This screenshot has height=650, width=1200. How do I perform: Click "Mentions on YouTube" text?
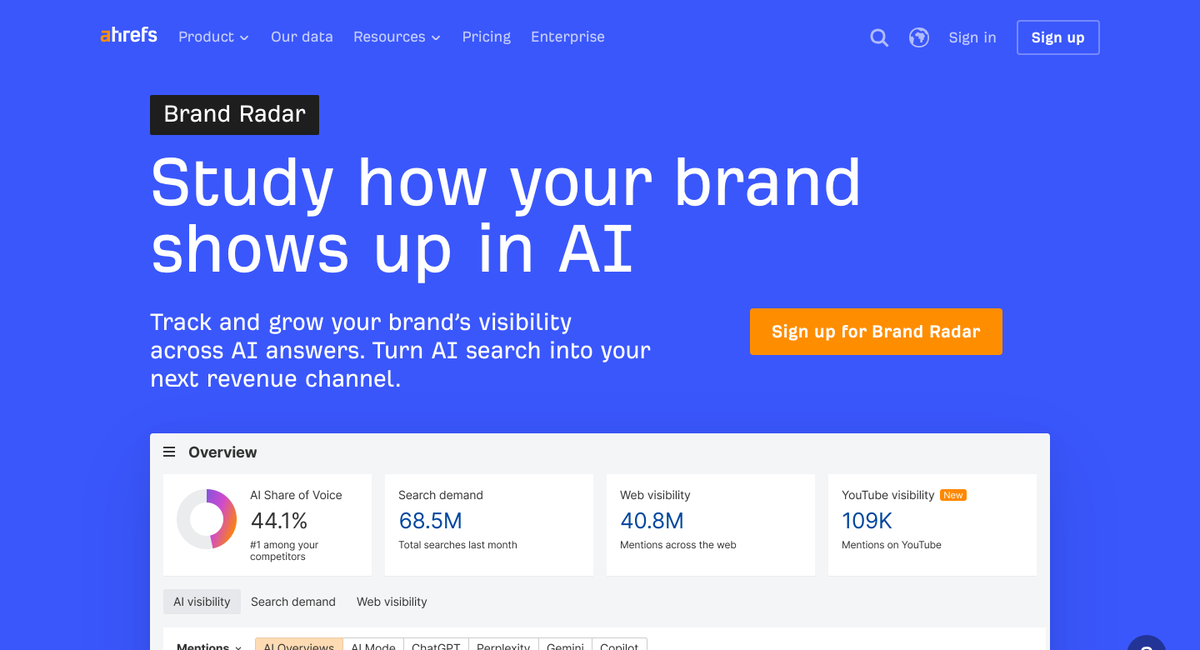click(x=891, y=545)
